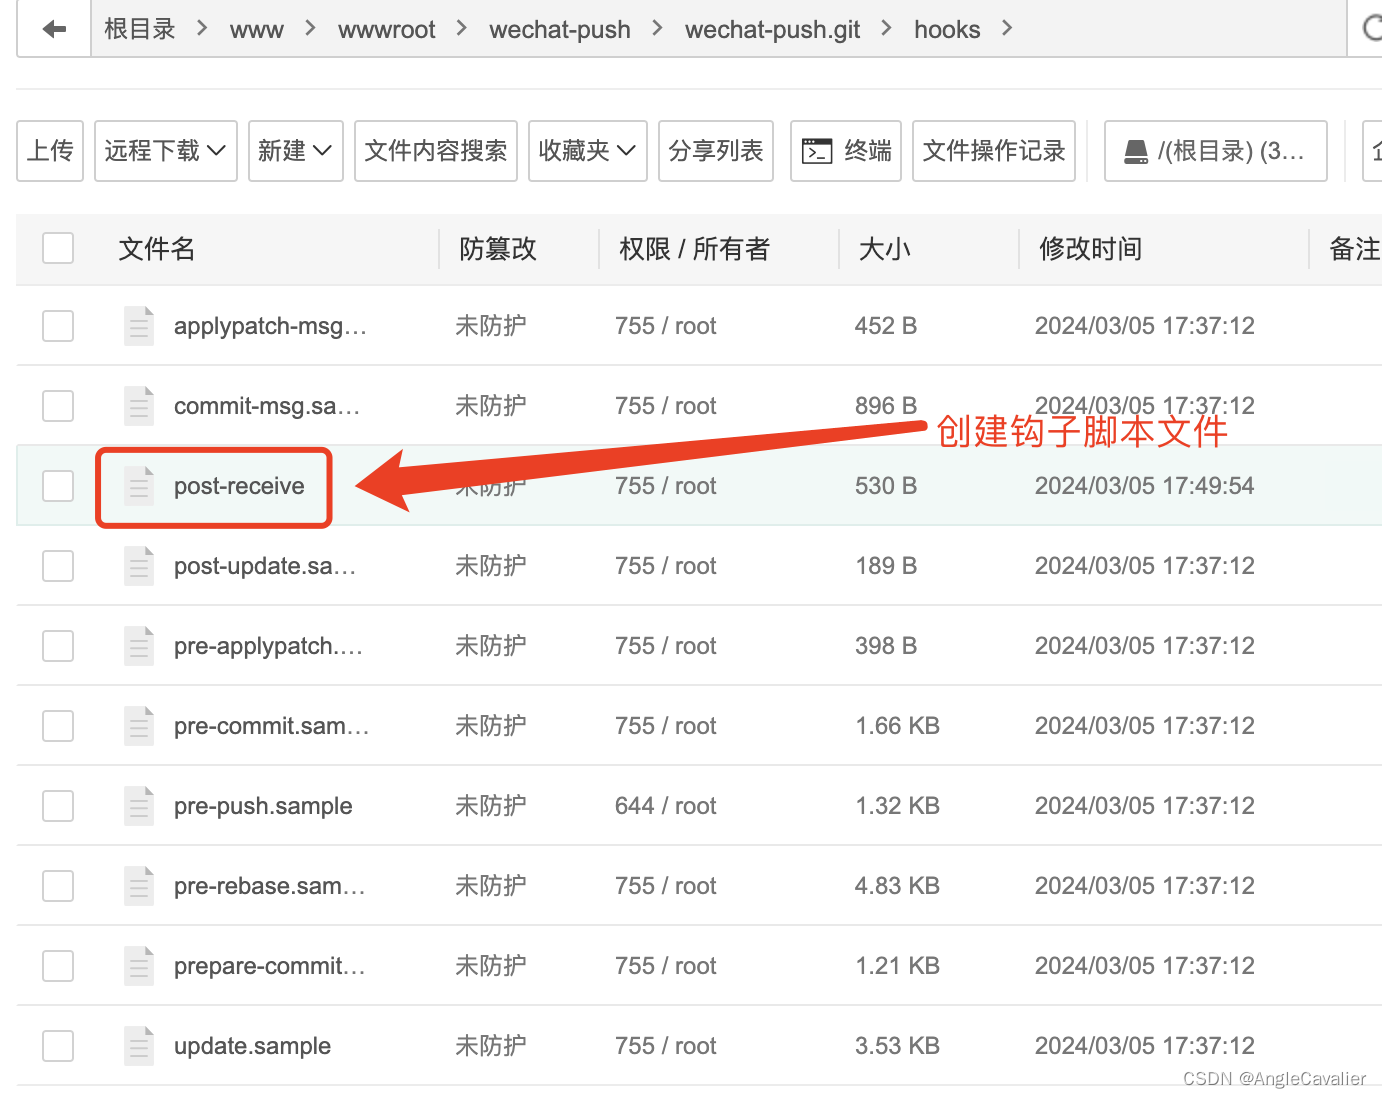Expand chevron after hooks breadcrumb

point(1007,28)
